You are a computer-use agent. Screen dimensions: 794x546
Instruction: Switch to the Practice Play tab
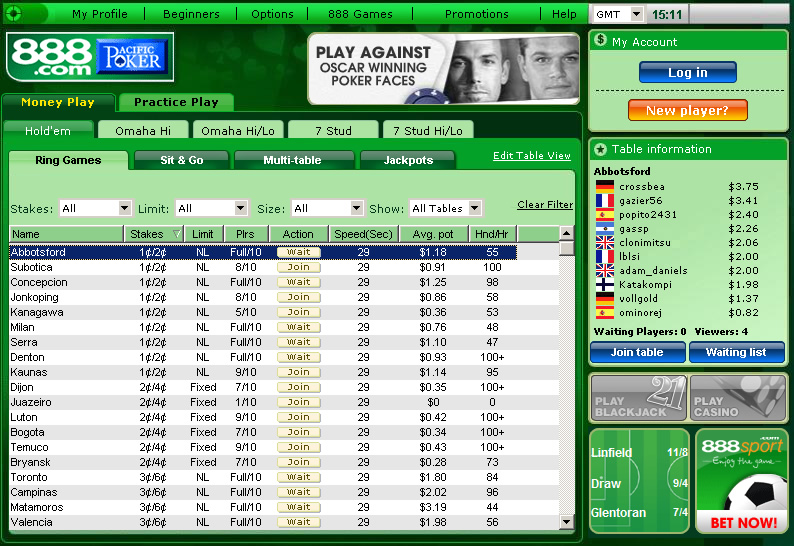(x=176, y=102)
